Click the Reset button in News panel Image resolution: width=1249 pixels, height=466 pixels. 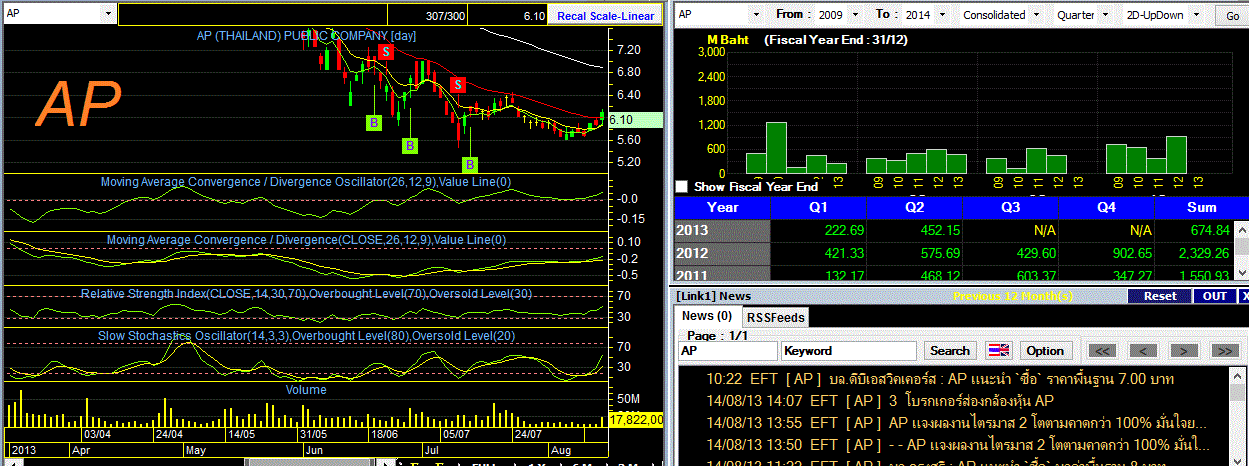click(x=1160, y=296)
